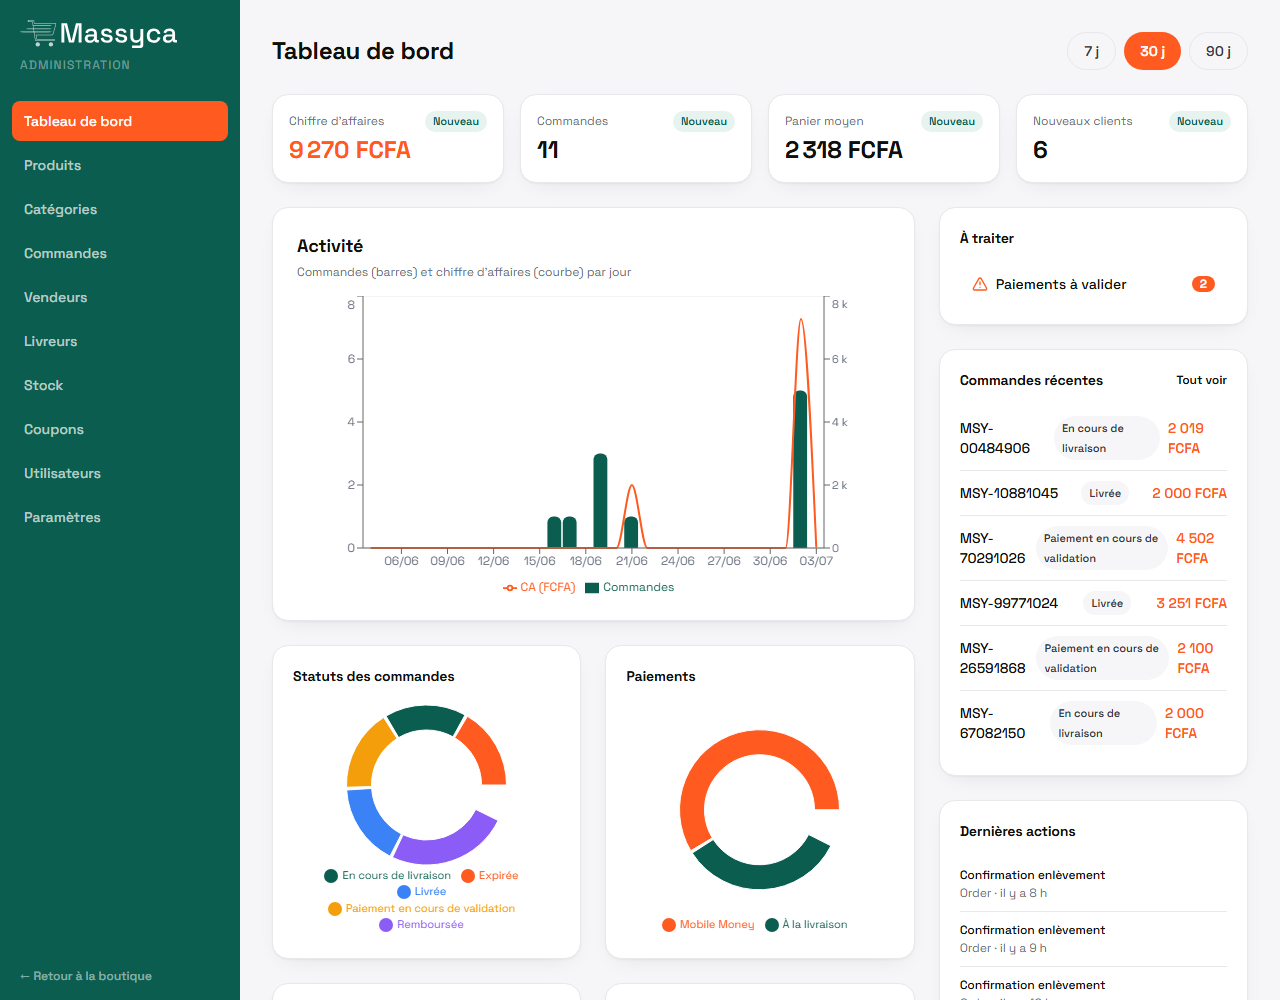Click the Livrée status badge of MSY-99771024
Image resolution: width=1280 pixels, height=1000 pixels.
(x=1107, y=603)
